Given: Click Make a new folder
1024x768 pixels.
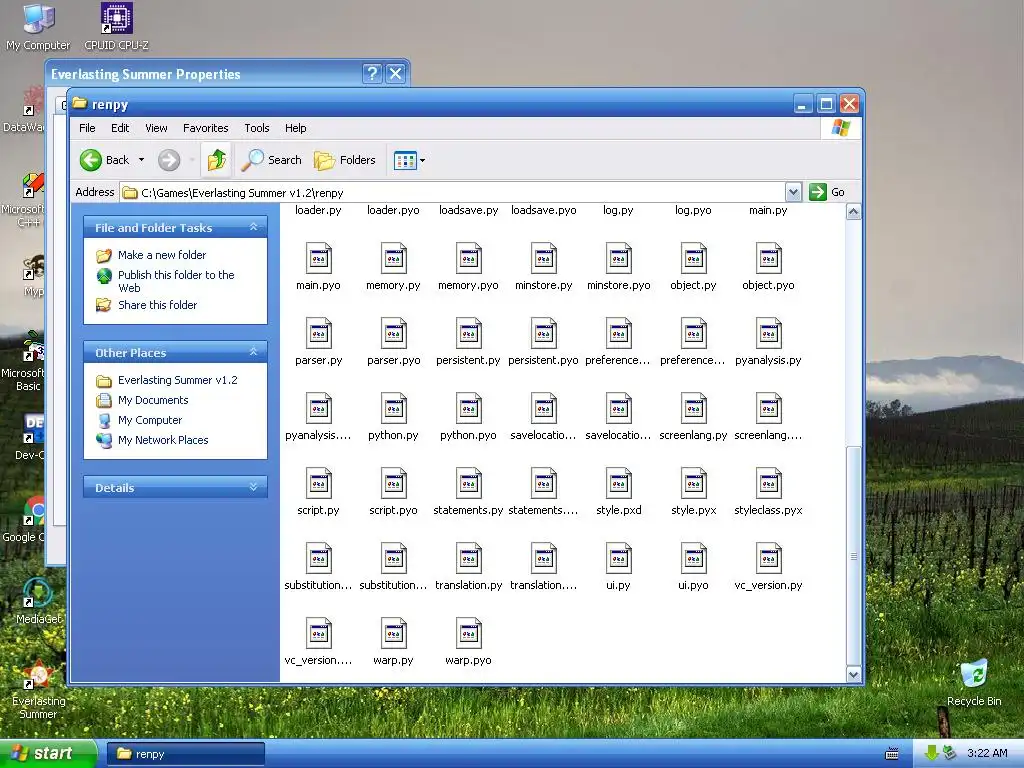Looking at the screenshot, I should coord(161,255).
